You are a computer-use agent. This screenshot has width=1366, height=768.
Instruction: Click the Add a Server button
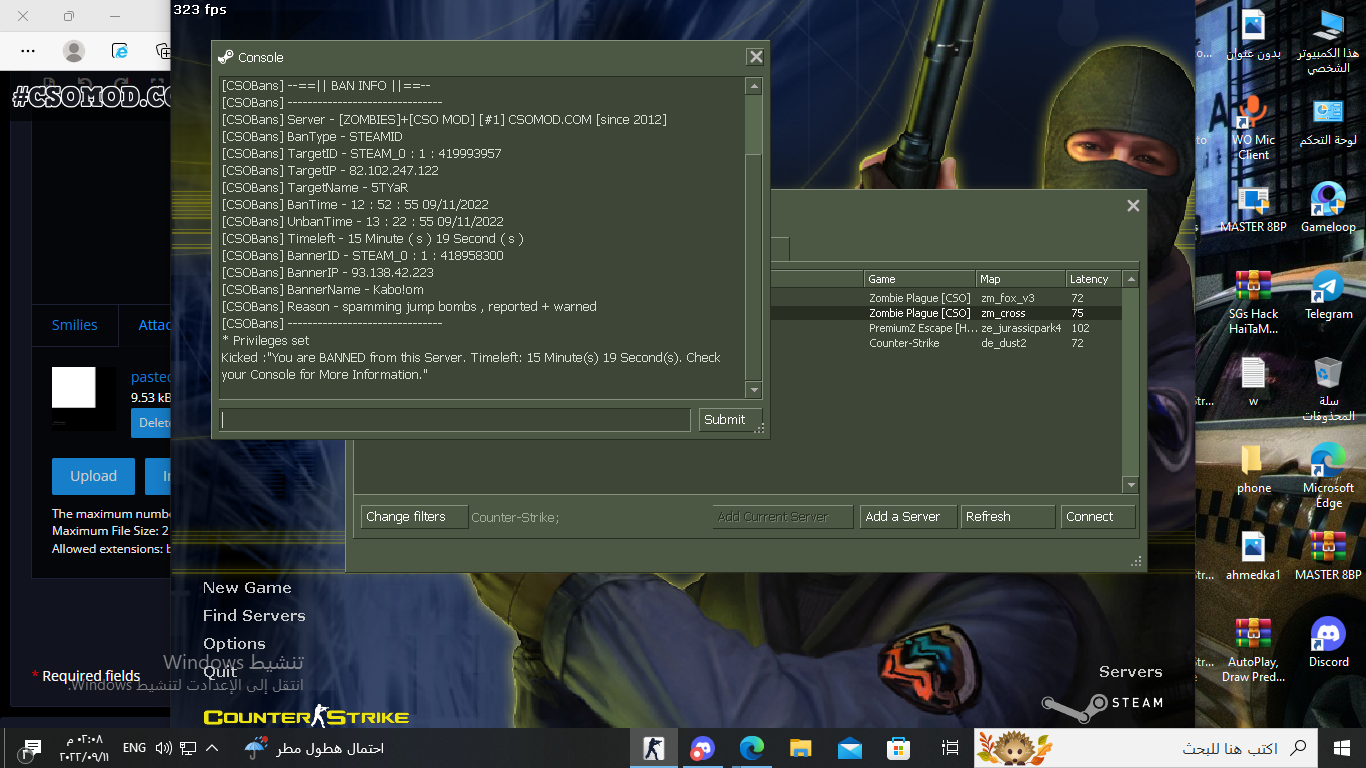(x=906, y=517)
